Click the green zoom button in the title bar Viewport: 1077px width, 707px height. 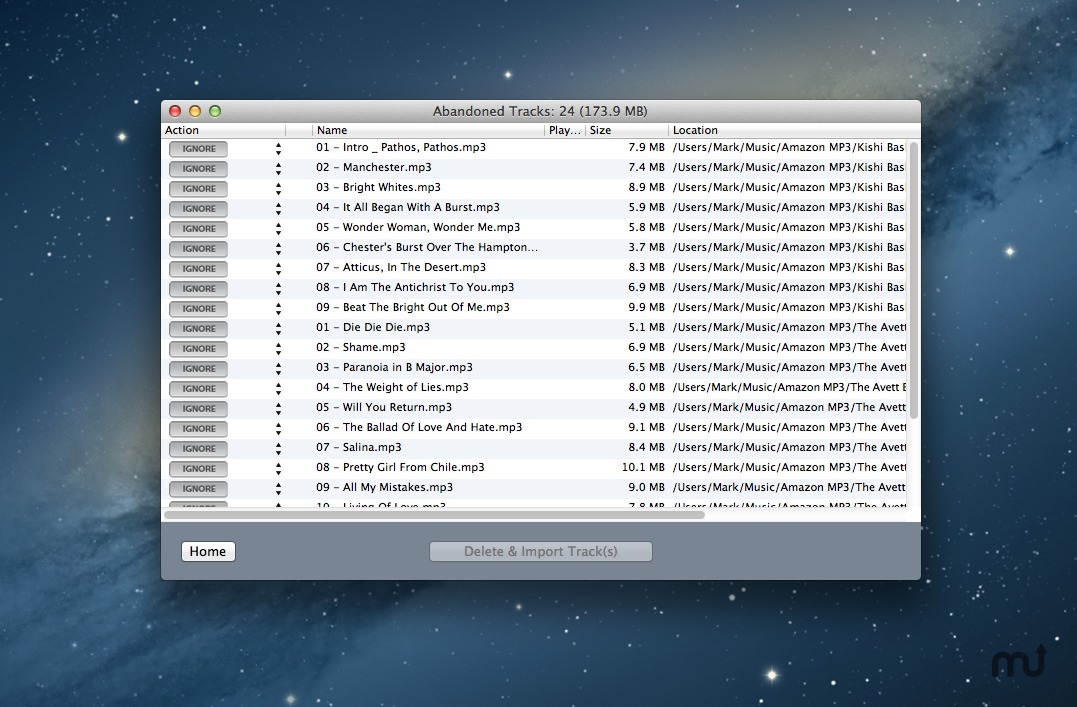(x=215, y=111)
